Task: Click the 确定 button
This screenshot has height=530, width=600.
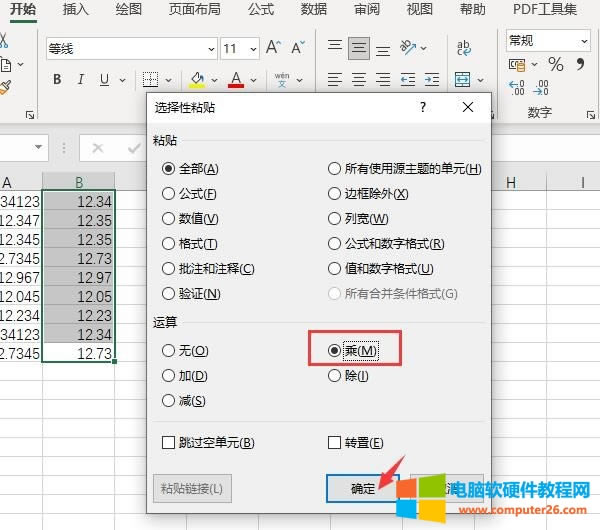Action: tap(362, 489)
